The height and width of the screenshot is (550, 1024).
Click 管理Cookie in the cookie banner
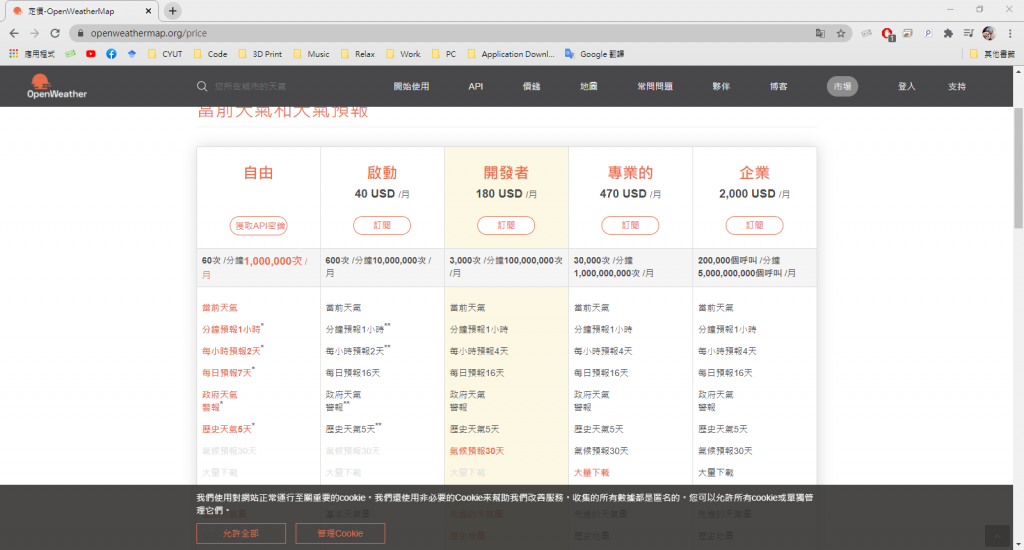click(x=340, y=534)
